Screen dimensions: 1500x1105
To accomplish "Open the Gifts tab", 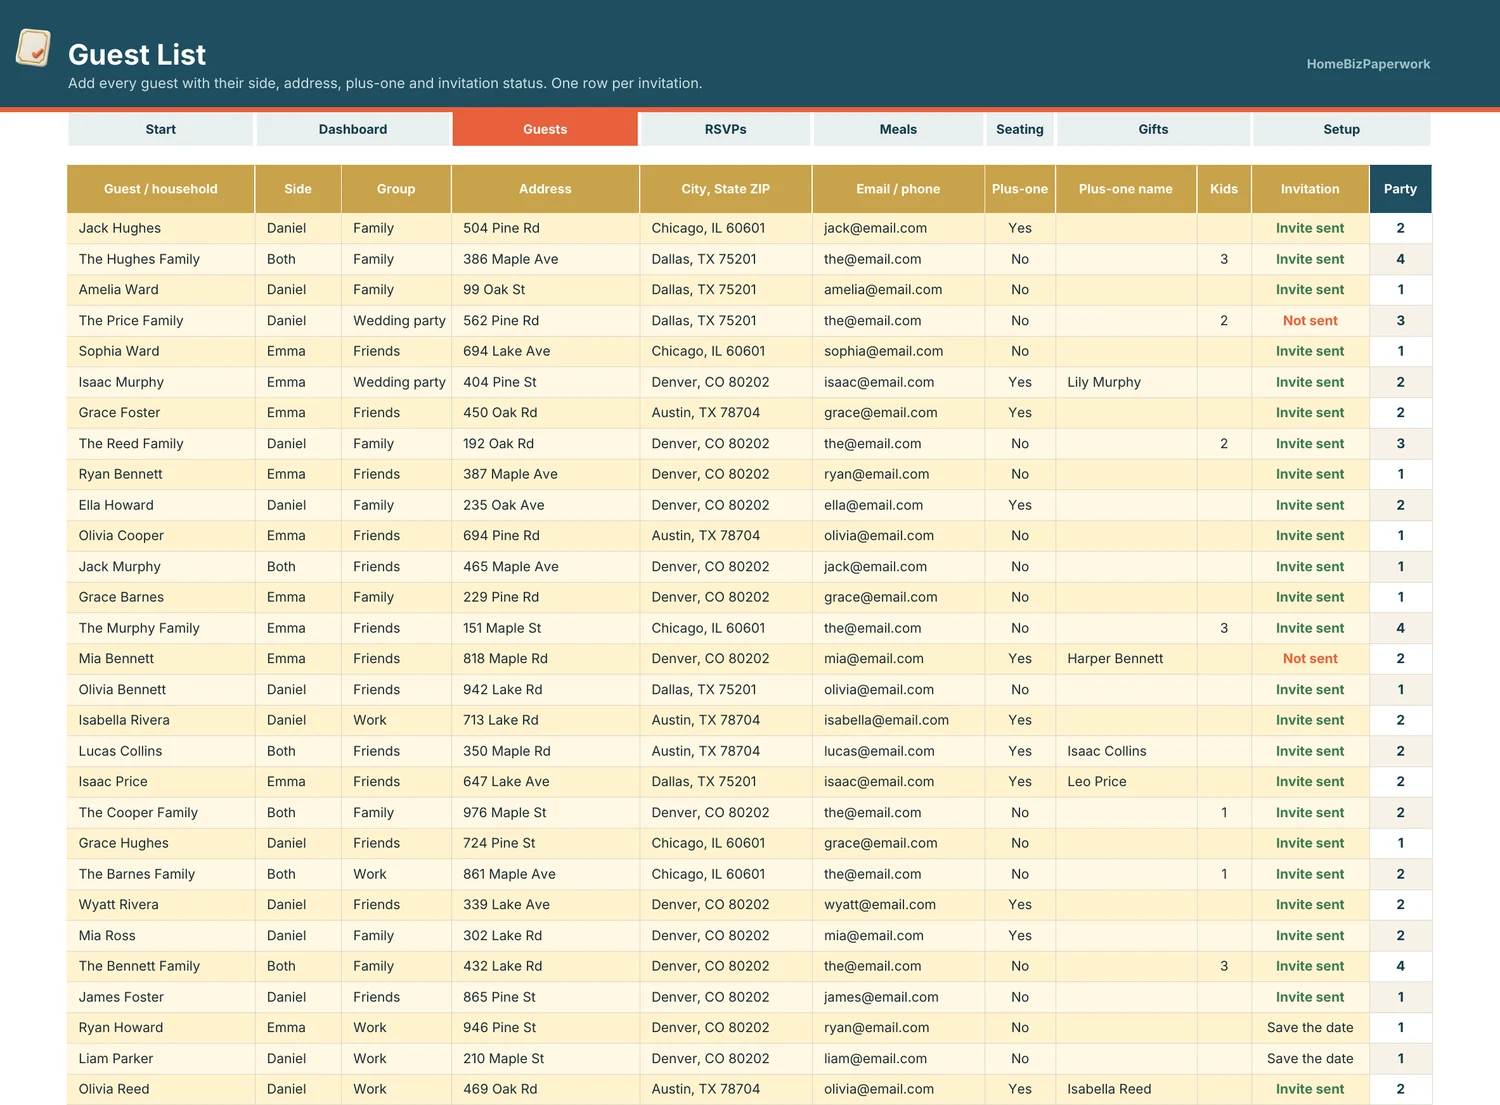I will 1153,129.
